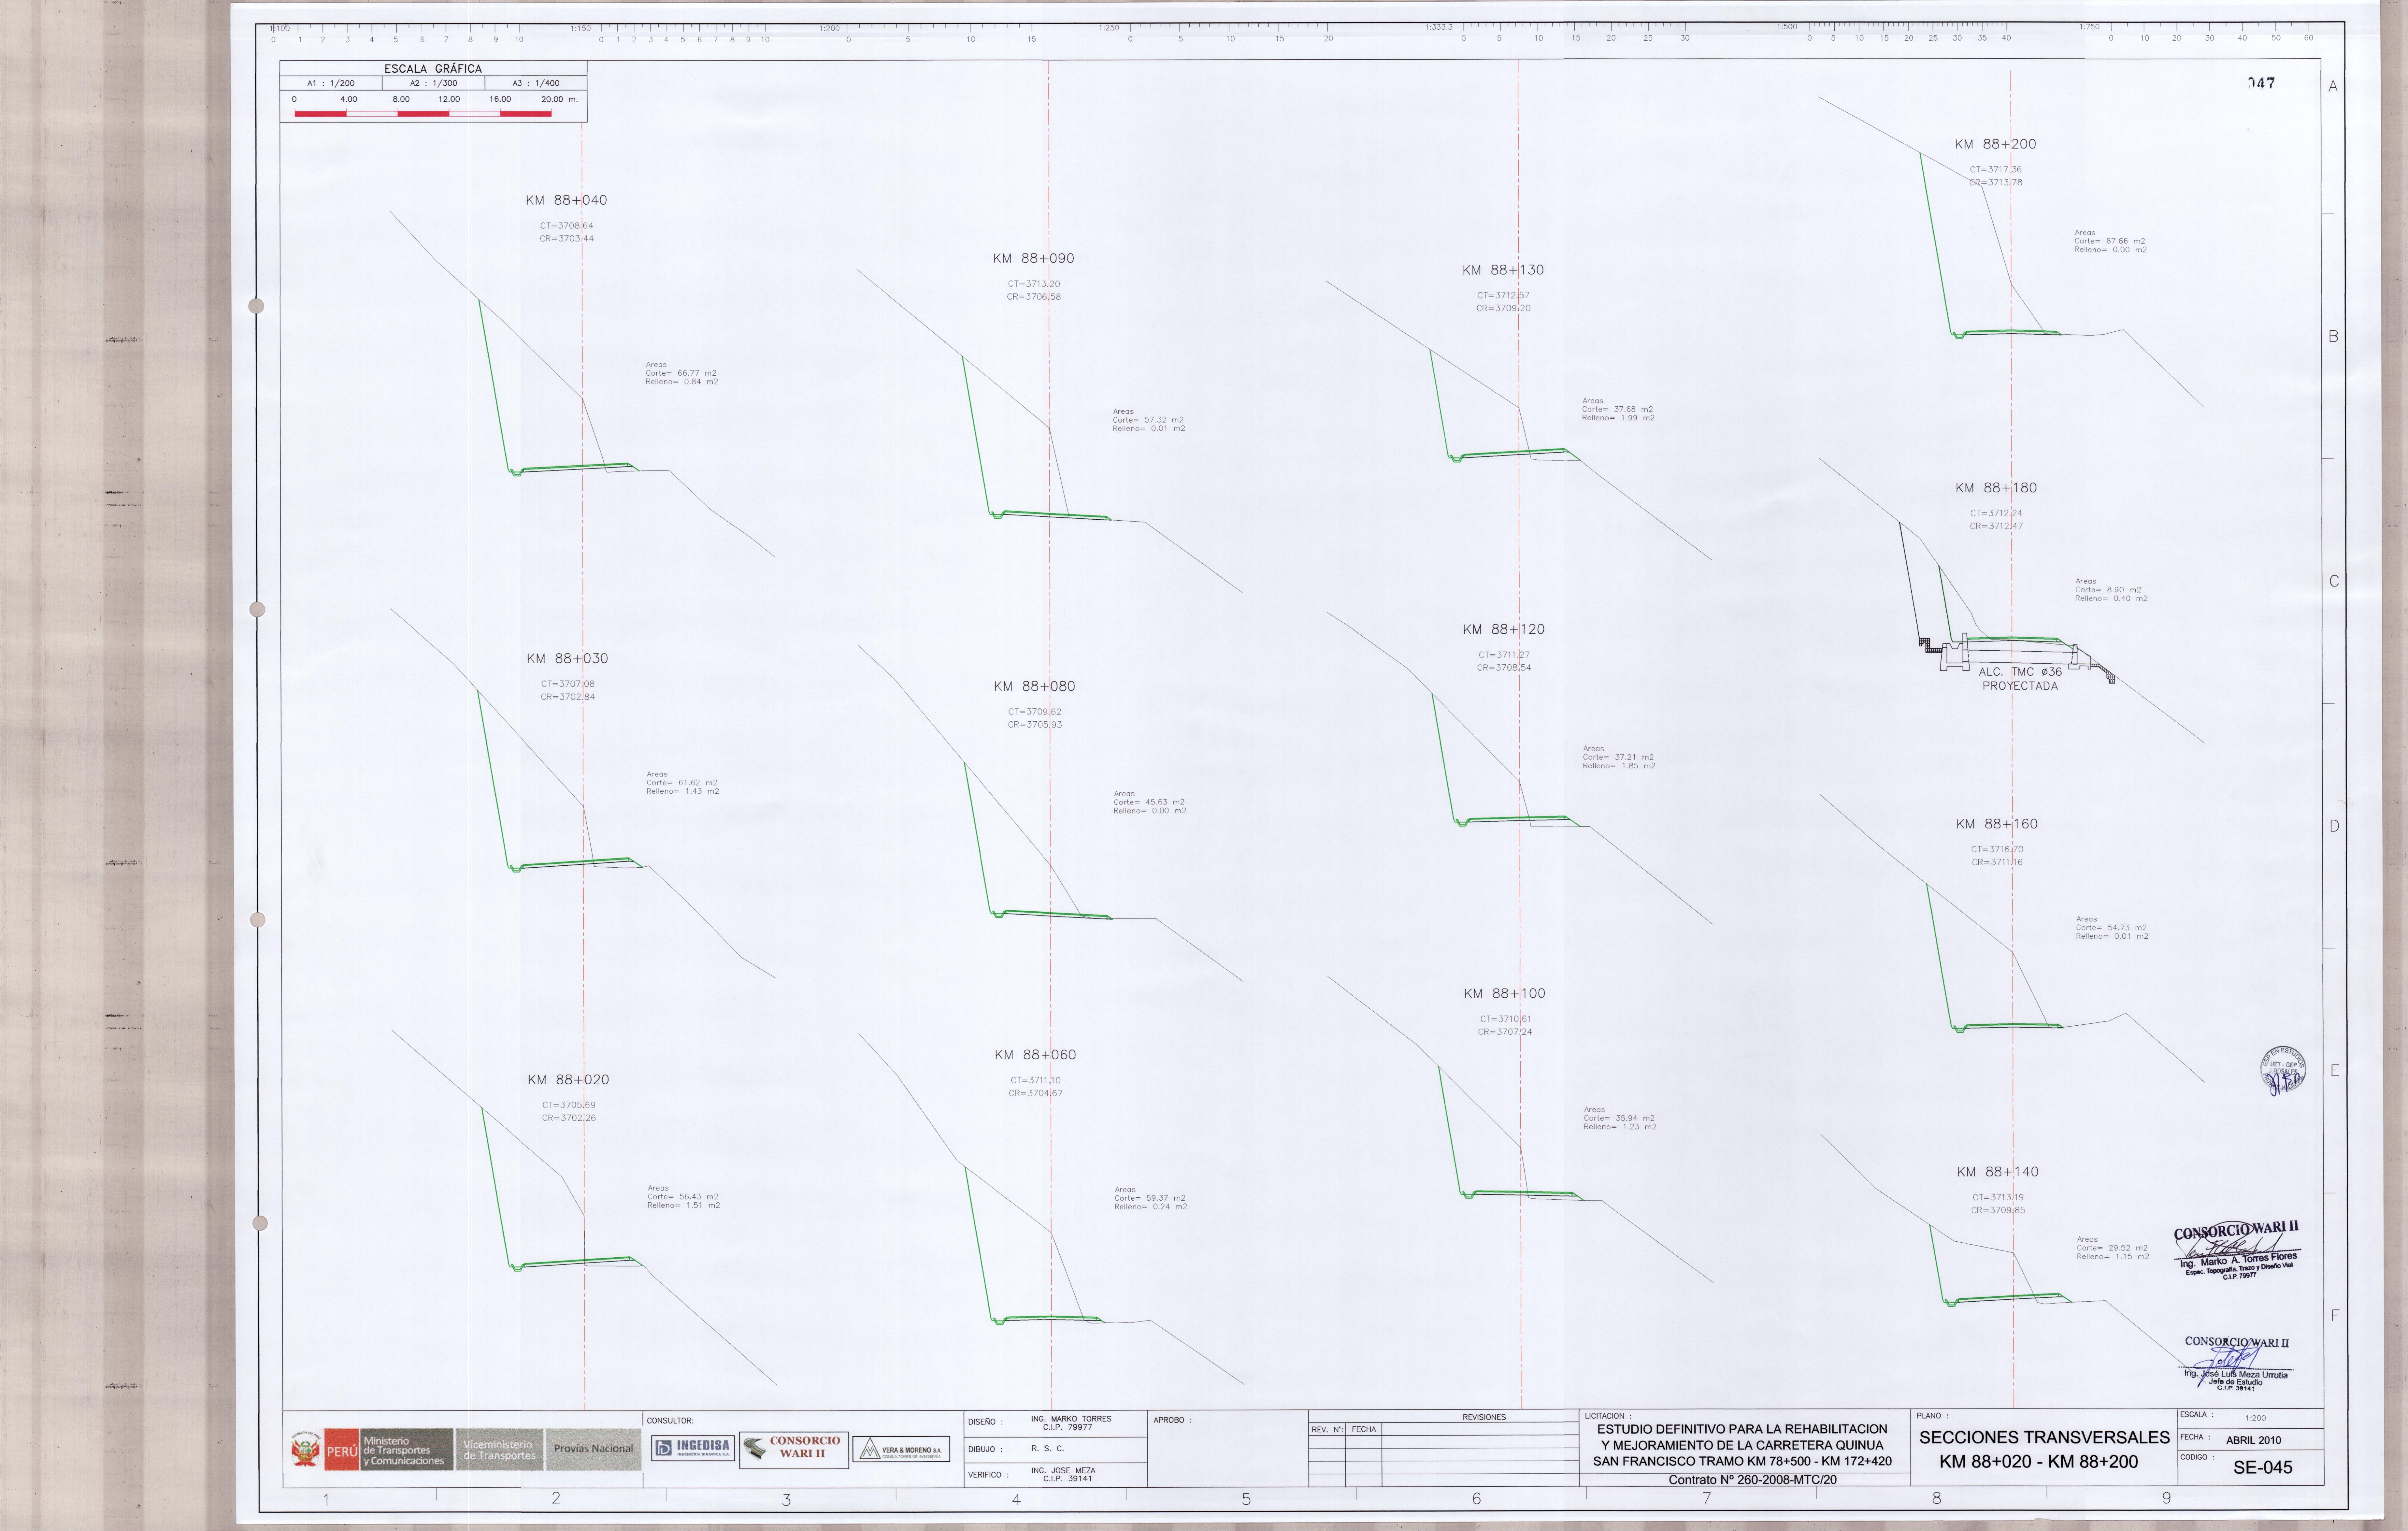Click the 'Corte= 37.68 m2' area note
This screenshot has height=1531, width=2408.
[1617, 409]
